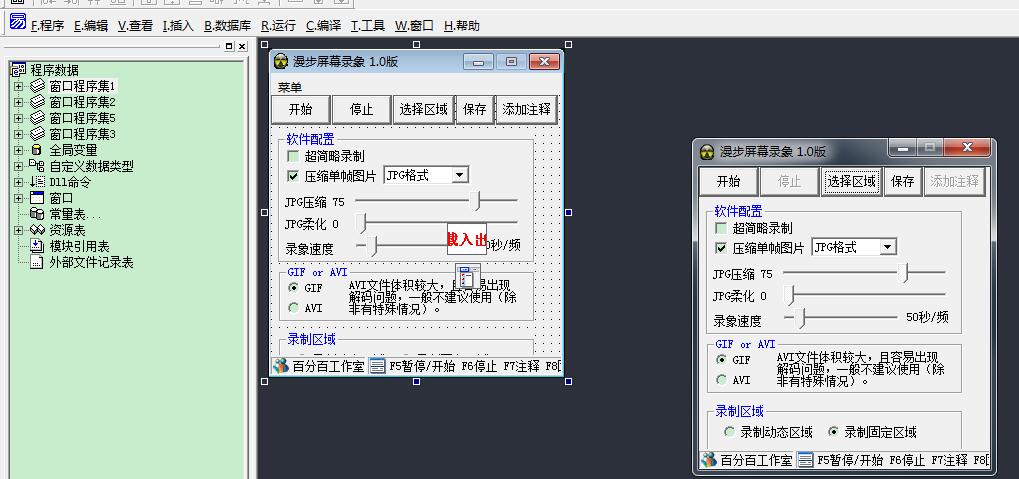Screen dimensions: 1019x479
Task: Close the left project panel with the x button
Action: (242, 47)
